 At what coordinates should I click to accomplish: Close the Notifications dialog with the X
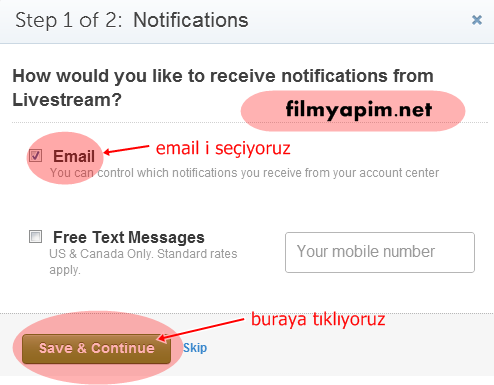tap(477, 20)
